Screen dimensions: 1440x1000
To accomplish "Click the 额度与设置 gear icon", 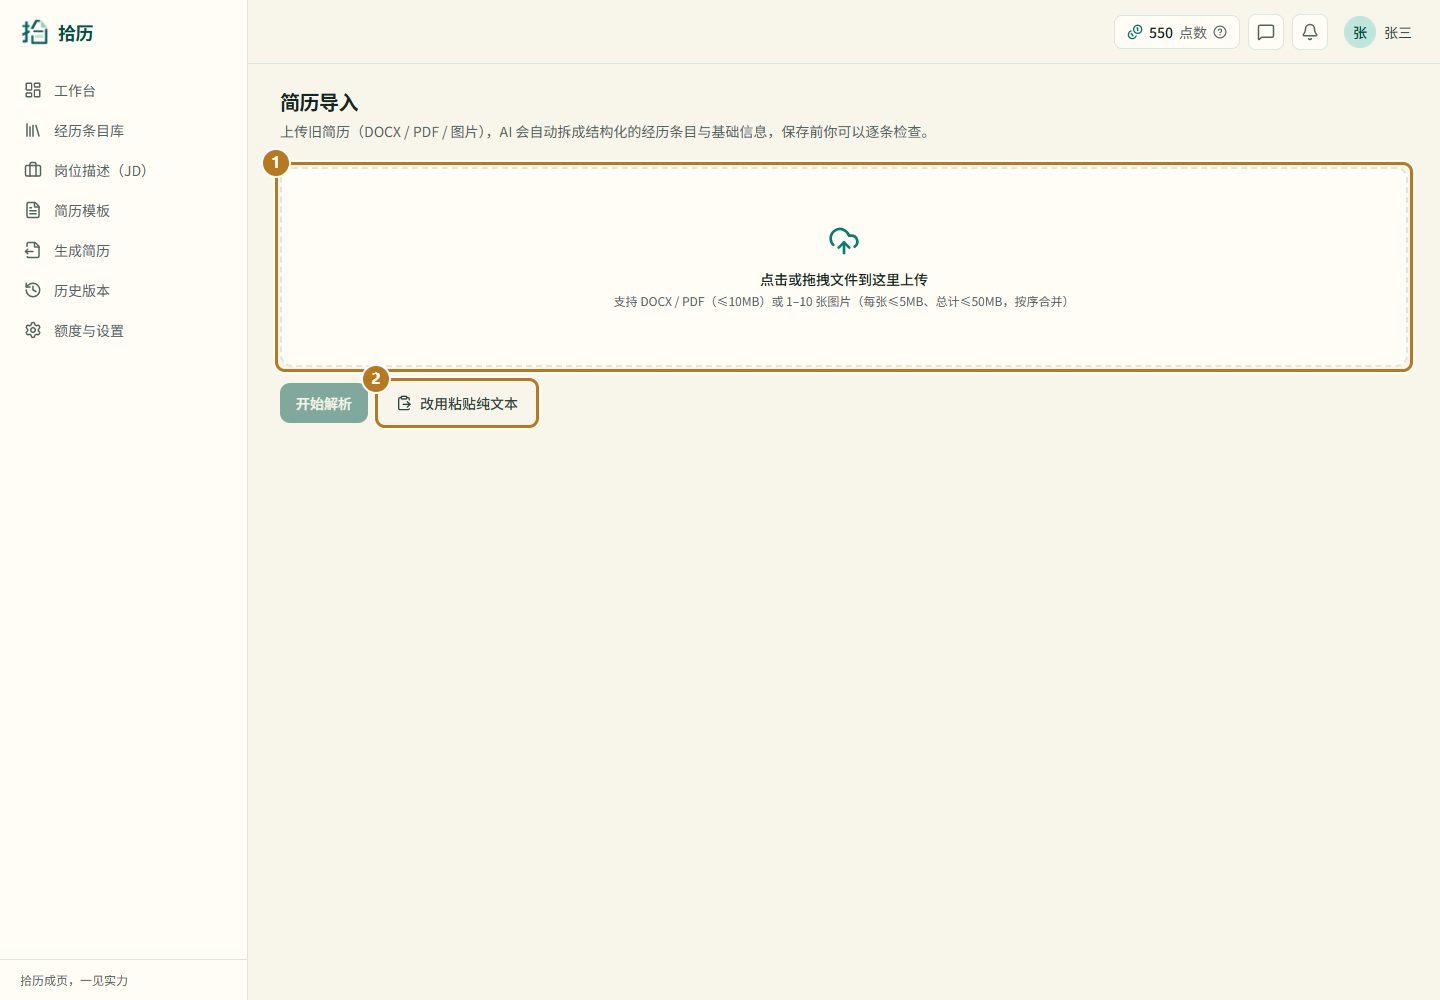I will [x=33, y=330].
